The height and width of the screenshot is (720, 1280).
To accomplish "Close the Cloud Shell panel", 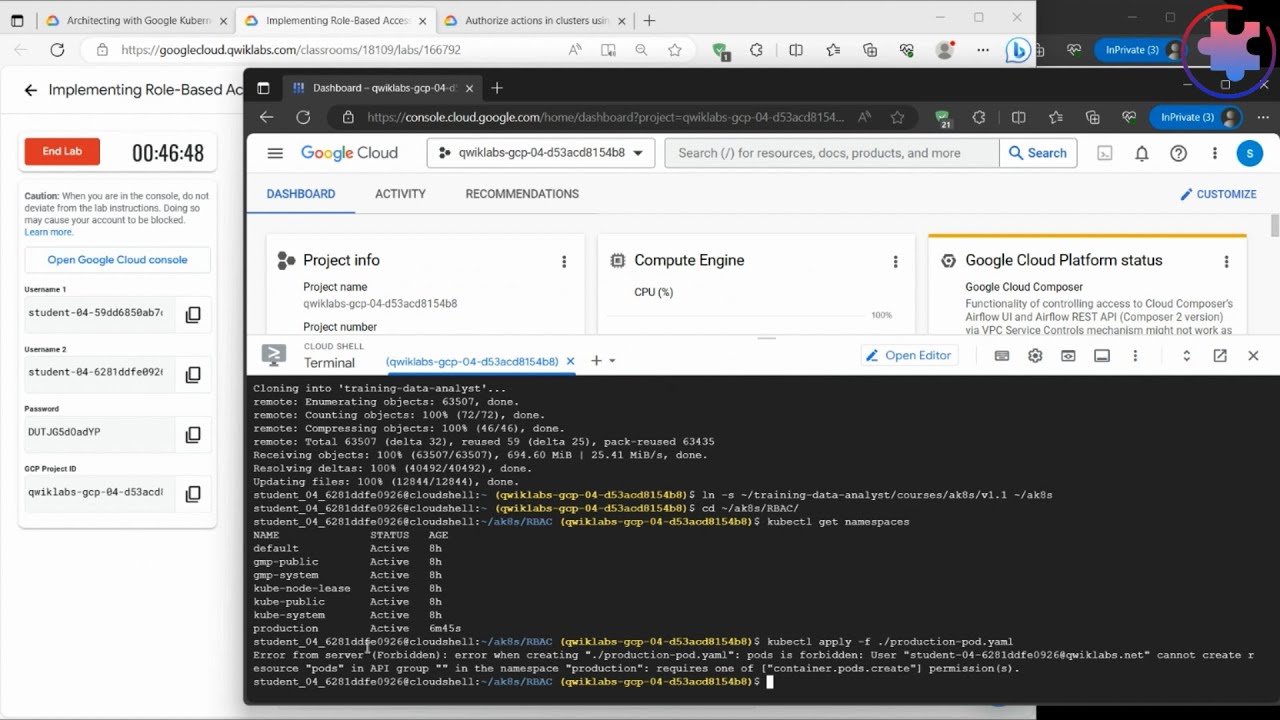I will pos(1253,356).
